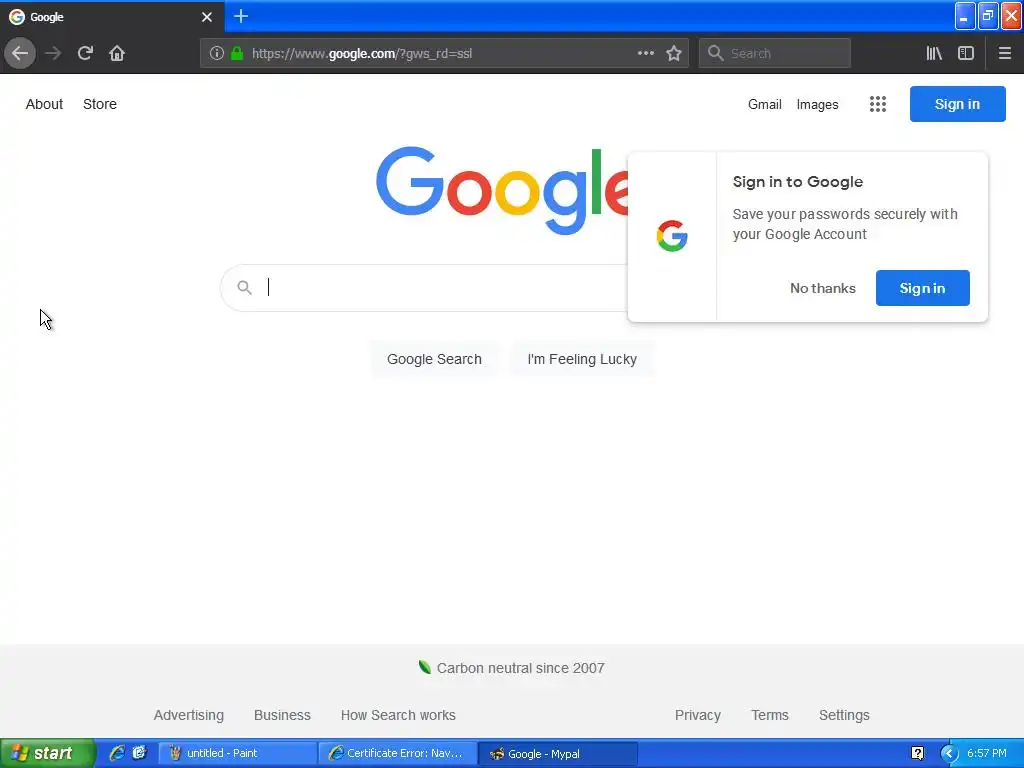Click the forward navigation arrow
The height and width of the screenshot is (768, 1024).
click(x=53, y=54)
